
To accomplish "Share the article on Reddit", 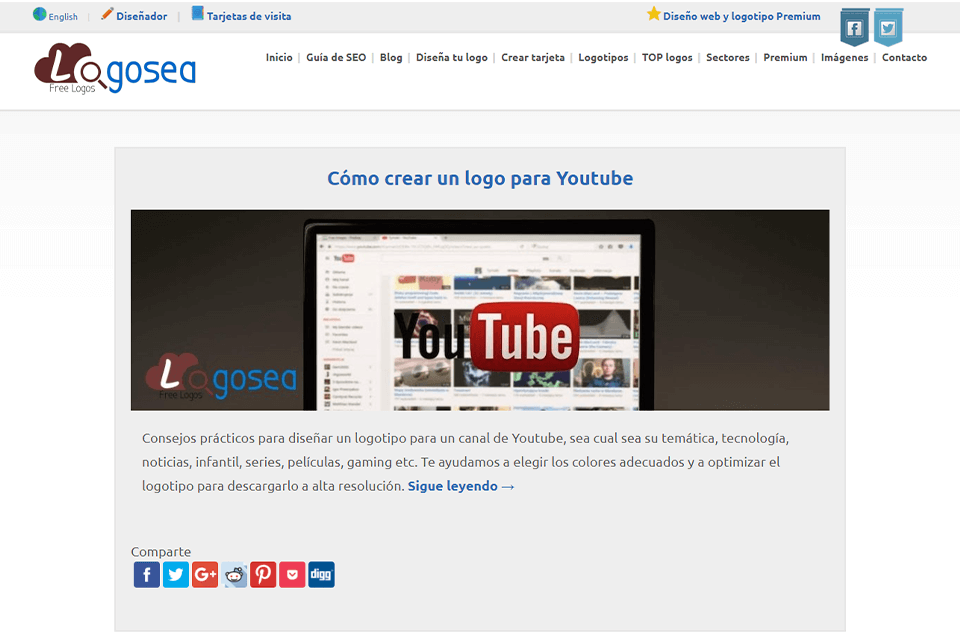I will click(234, 574).
